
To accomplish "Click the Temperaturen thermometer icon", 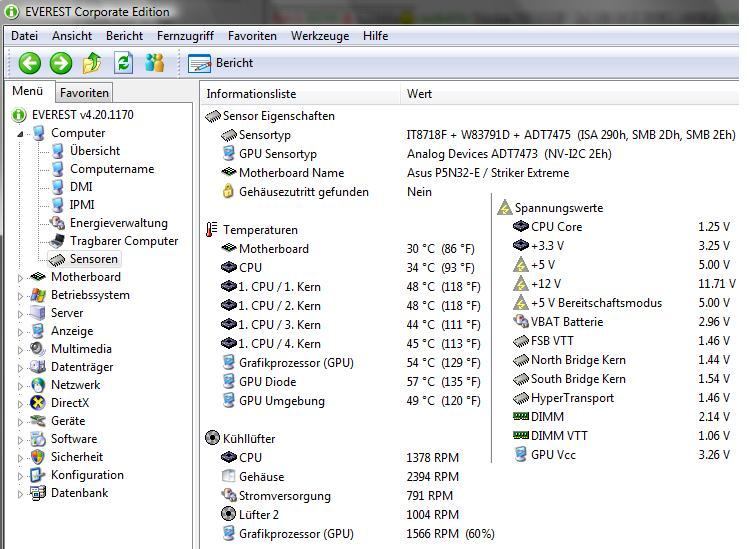I will coord(212,230).
